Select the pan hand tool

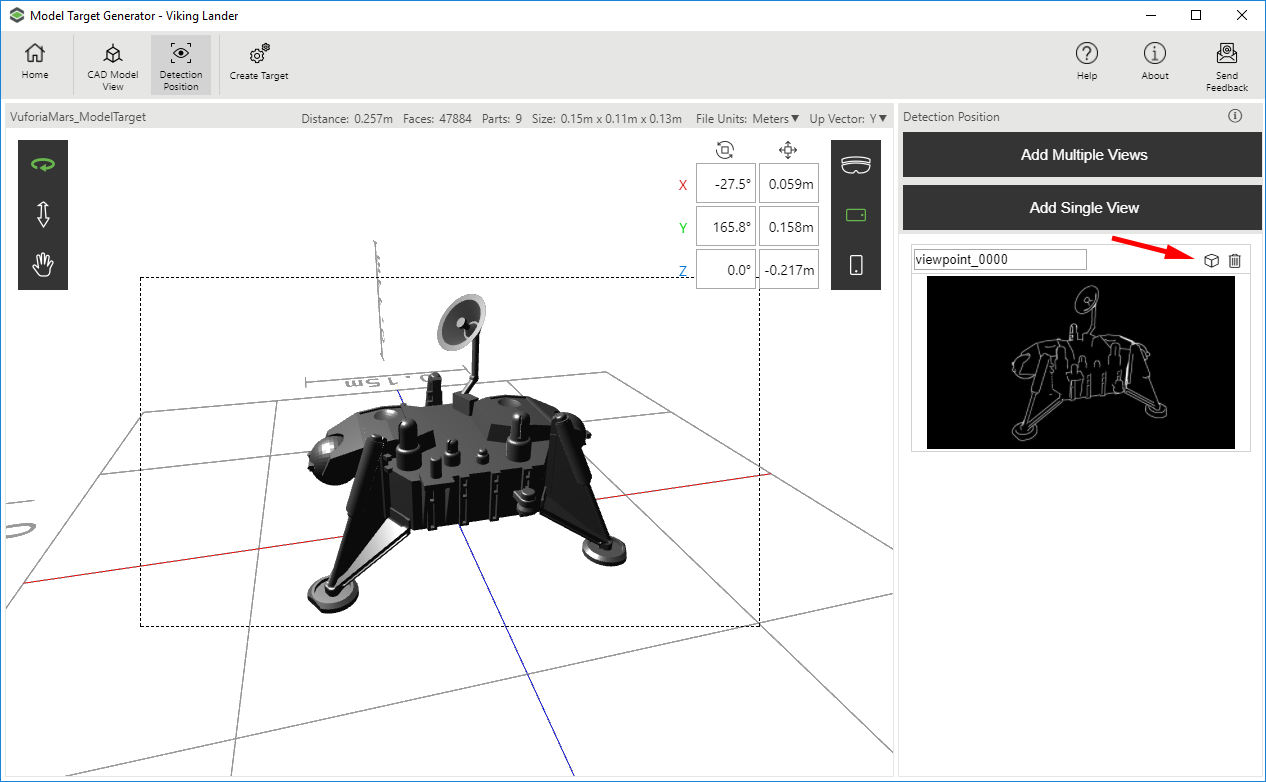42,265
